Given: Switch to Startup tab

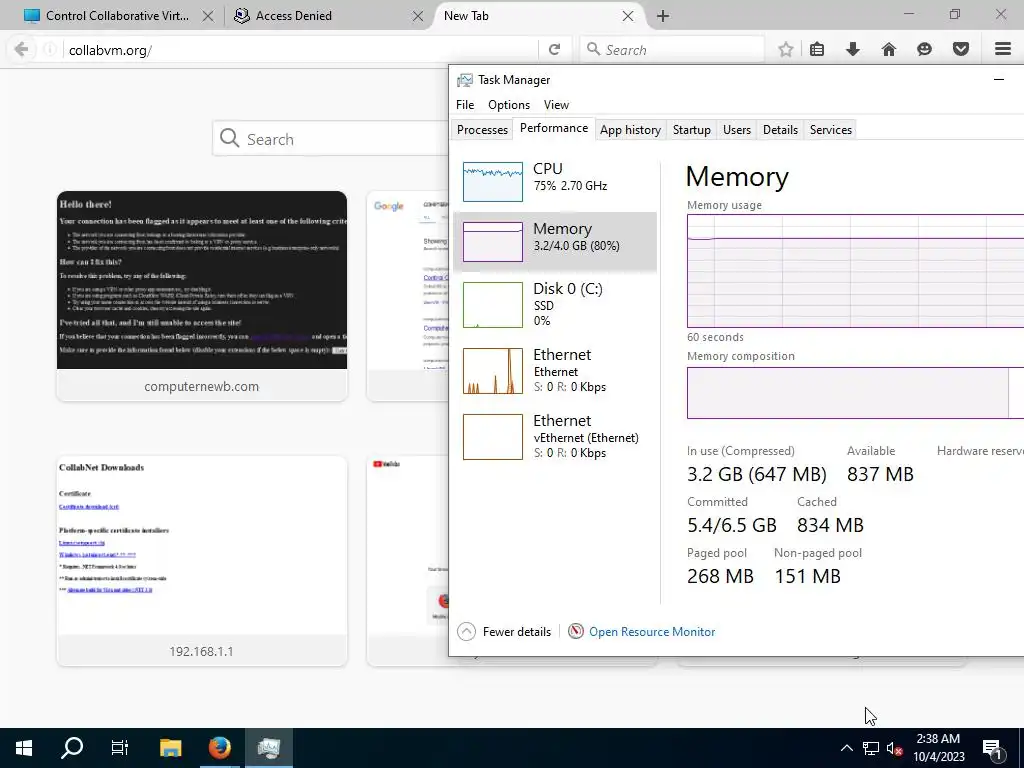Looking at the screenshot, I should [x=692, y=129].
